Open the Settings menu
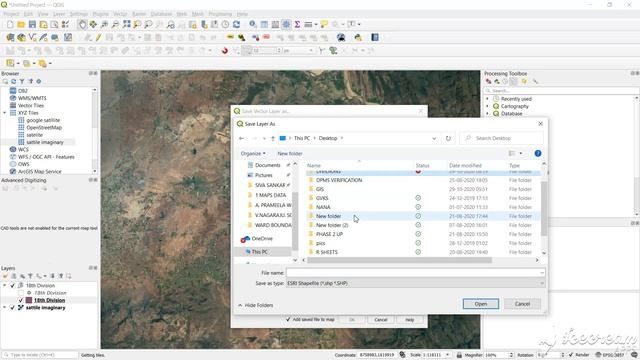640x360 pixels. (x=79, y=14)
